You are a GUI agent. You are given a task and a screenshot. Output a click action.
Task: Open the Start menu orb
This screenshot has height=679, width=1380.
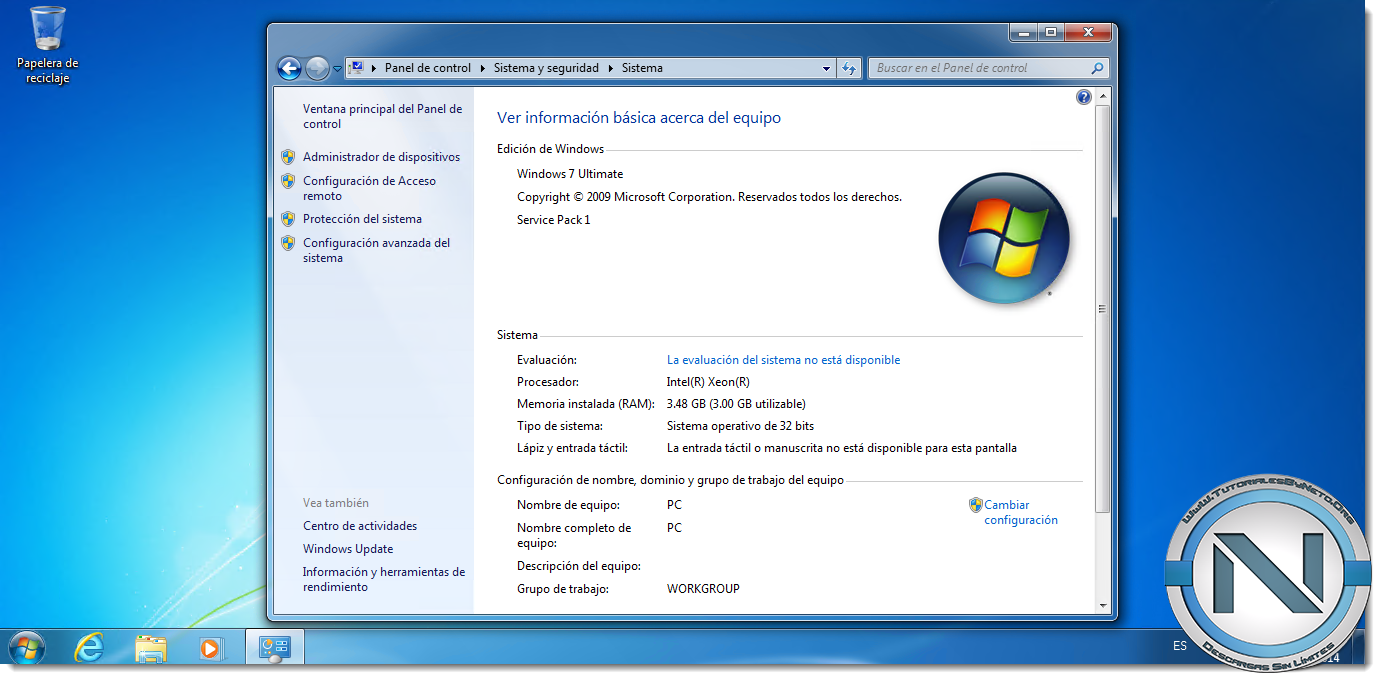(x=27, y=648)
